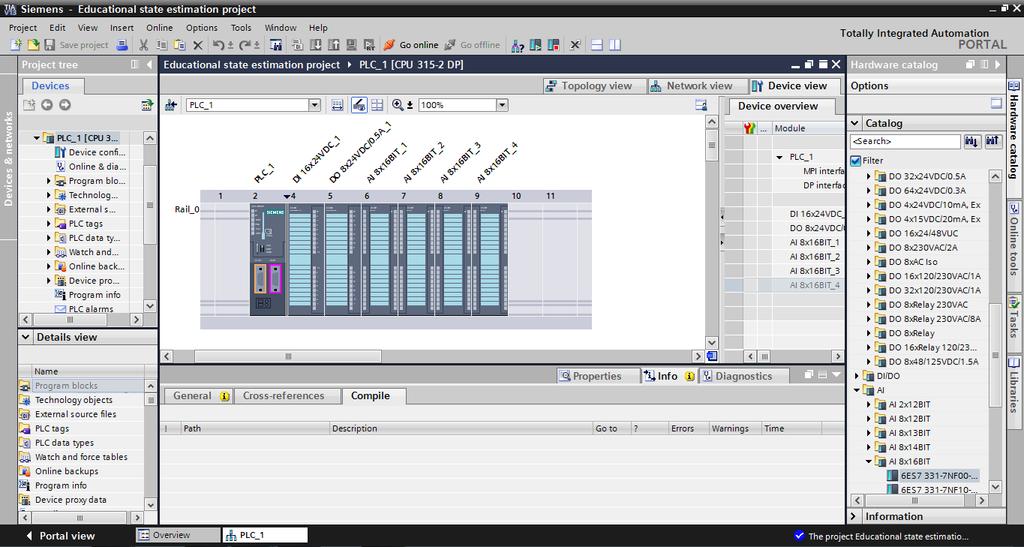Collapse the Details view section

click(25, 337)
